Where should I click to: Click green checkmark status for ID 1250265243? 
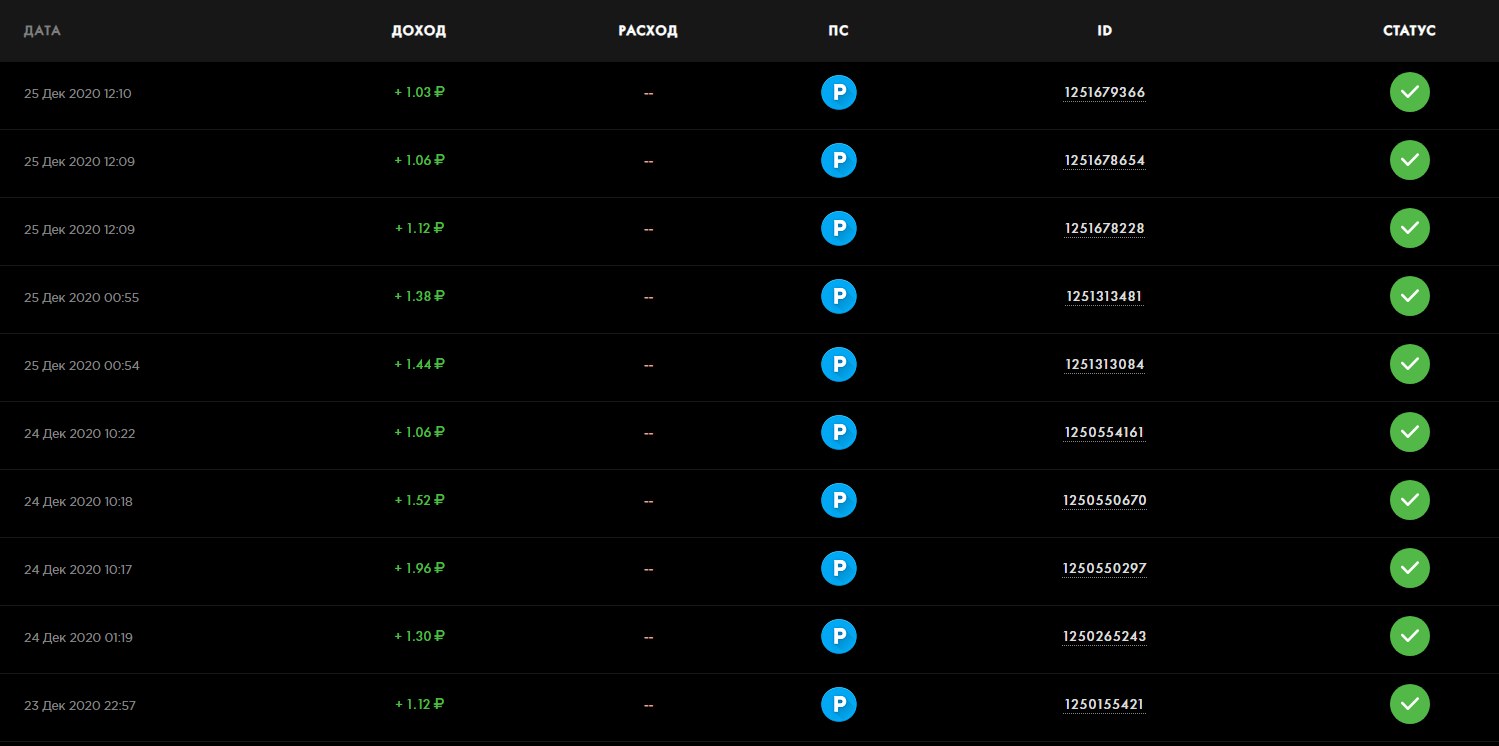point(1410,636)
